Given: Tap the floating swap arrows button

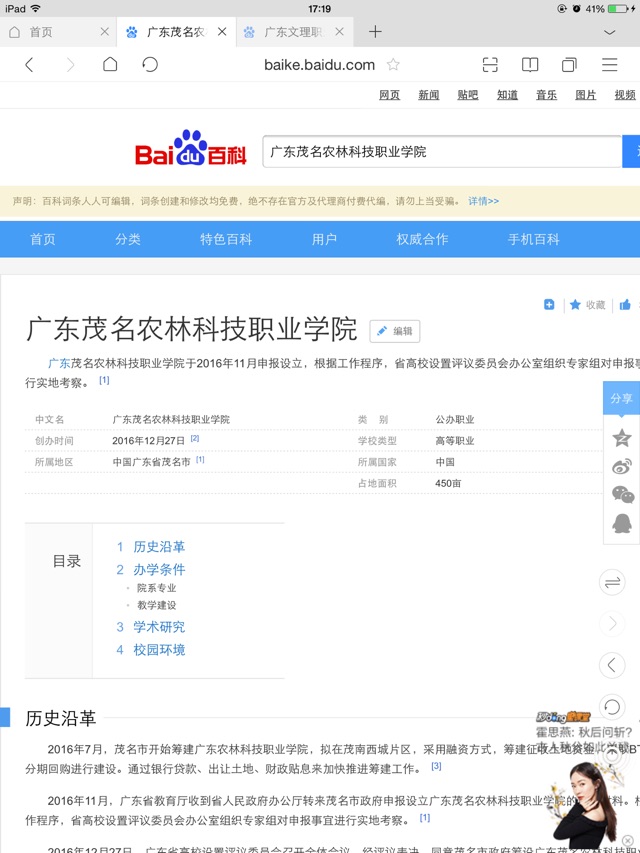Looking at the screenshot, I should click(x=612, y=582).
